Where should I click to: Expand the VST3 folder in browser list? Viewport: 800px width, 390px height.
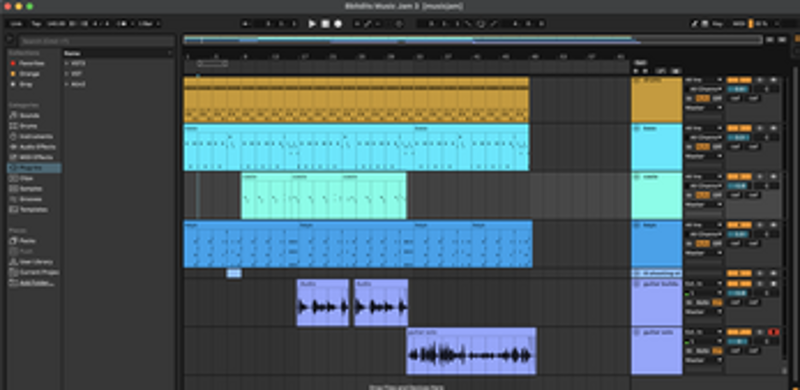[x=67, y=63]
